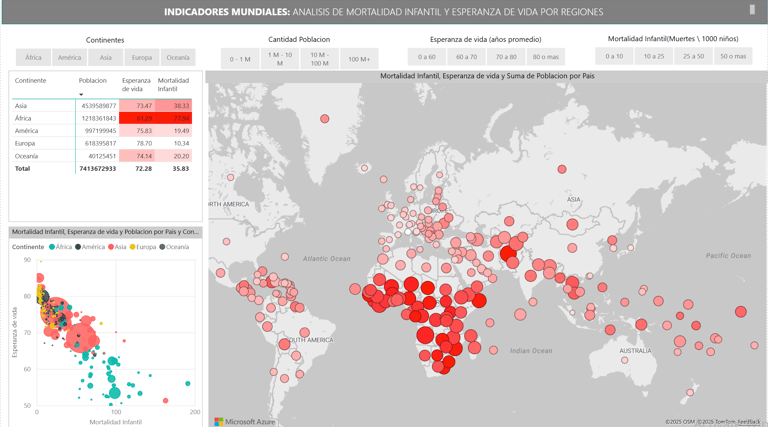Filter life expectancy 70 a 80
This screenshot has height=427, width=768.
[506, 57]
